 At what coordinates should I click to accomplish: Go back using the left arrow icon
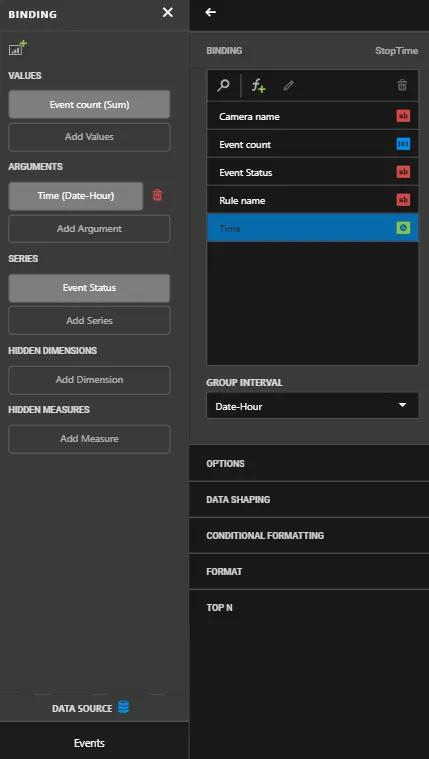tap(211, 13)
